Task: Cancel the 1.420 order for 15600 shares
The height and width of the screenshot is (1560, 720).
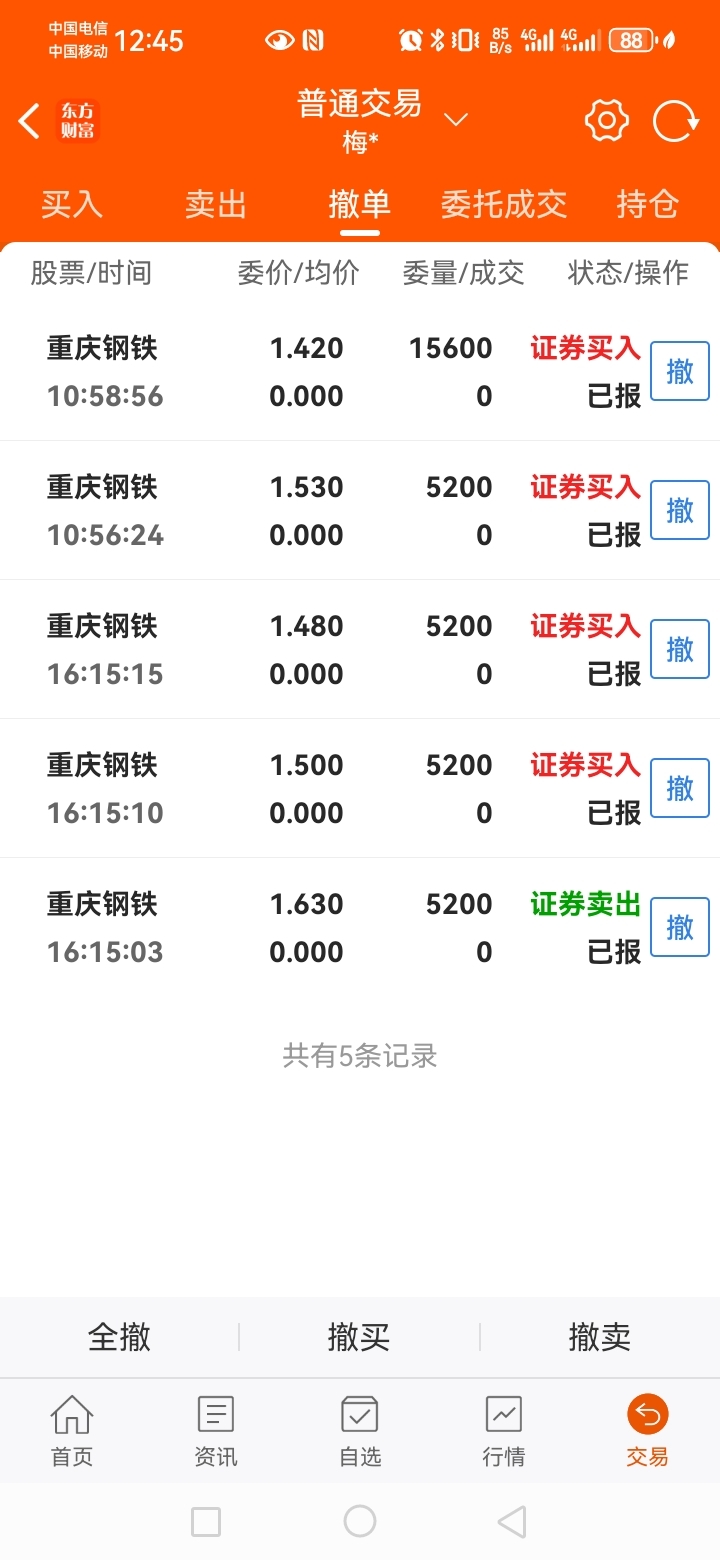Action: point(680,371)
